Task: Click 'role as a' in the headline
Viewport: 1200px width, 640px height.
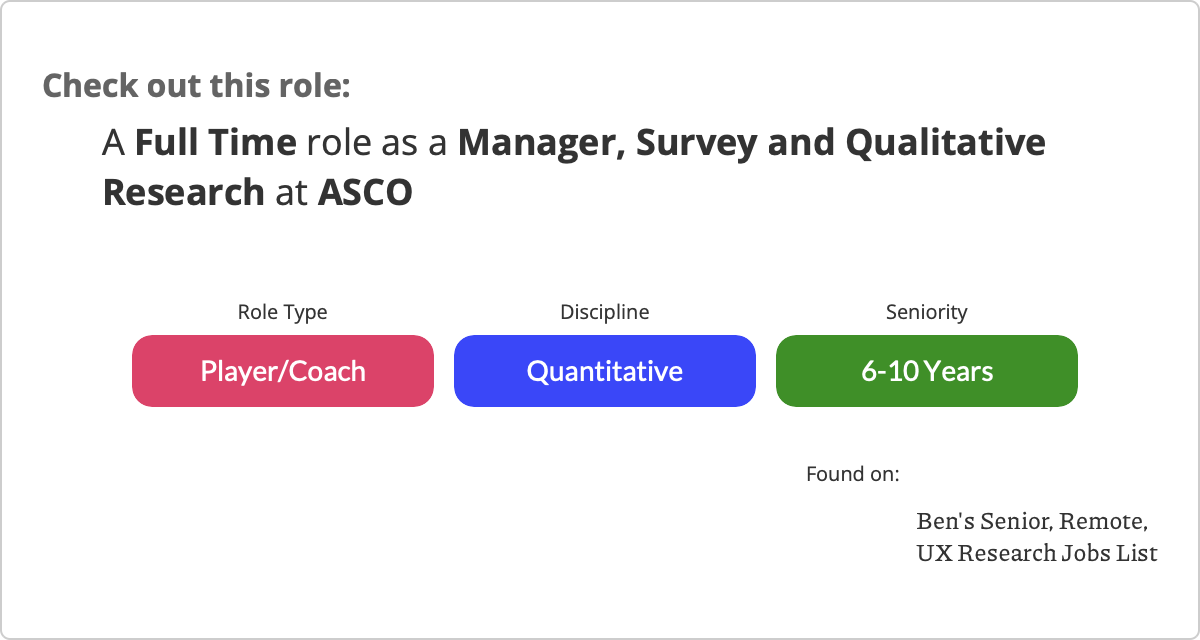Action: [377, 143]
